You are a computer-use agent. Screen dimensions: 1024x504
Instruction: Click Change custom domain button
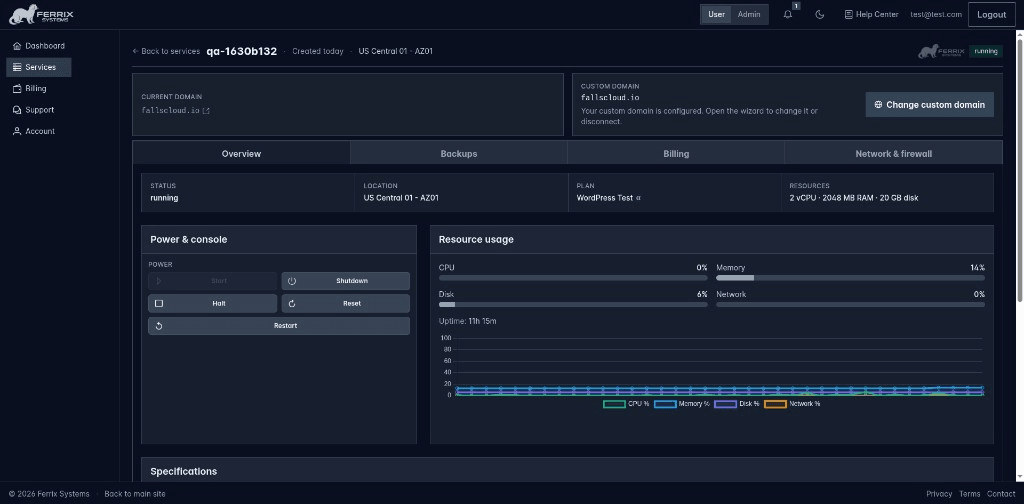[929, 104]
